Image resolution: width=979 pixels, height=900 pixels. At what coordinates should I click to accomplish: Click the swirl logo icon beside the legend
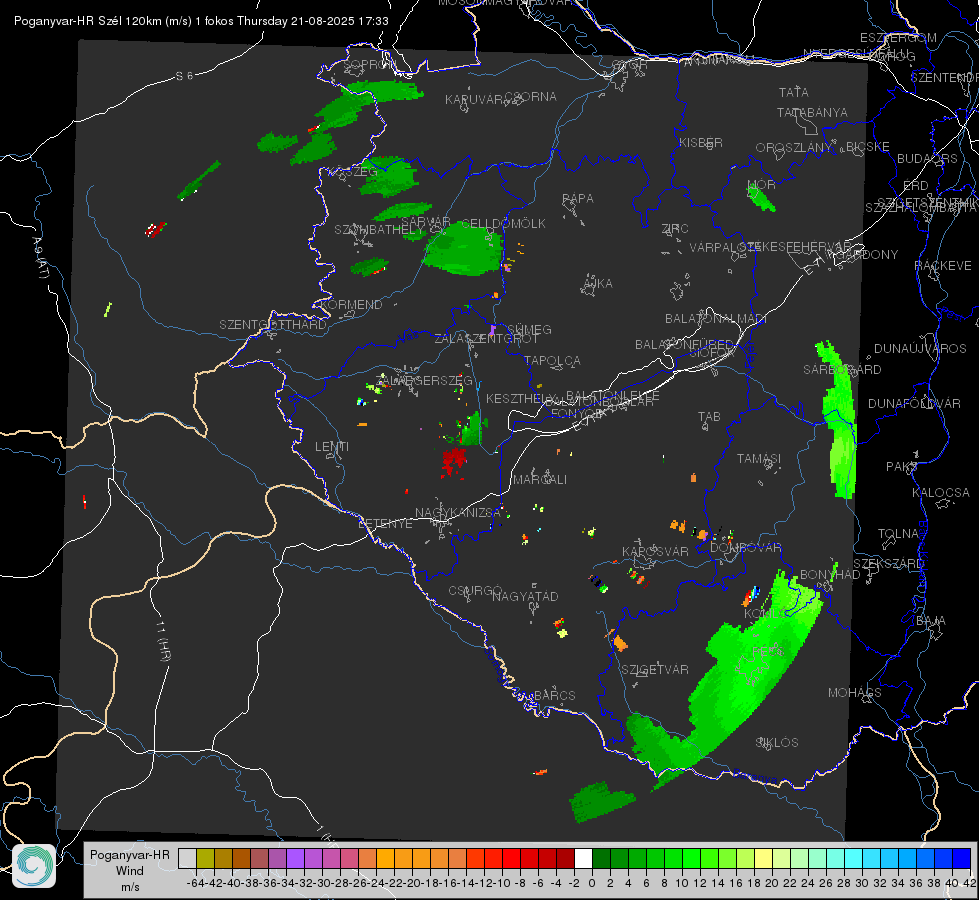click(x=34, y=866)
